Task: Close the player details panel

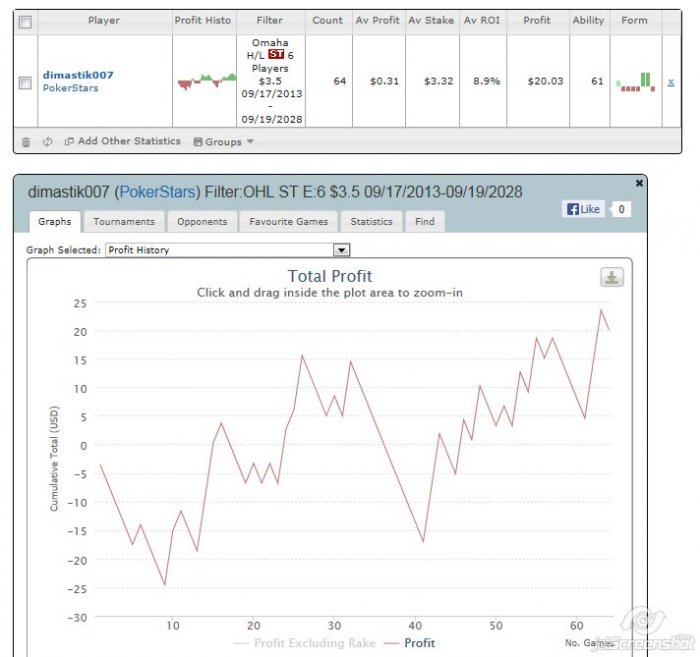Action: [639, 183]
